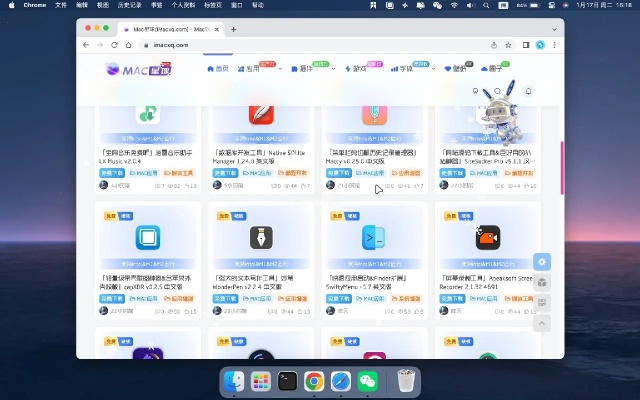Toggle the browser side panel button
The height and width of the screenshot is (400, 640).
coord(526,45)
